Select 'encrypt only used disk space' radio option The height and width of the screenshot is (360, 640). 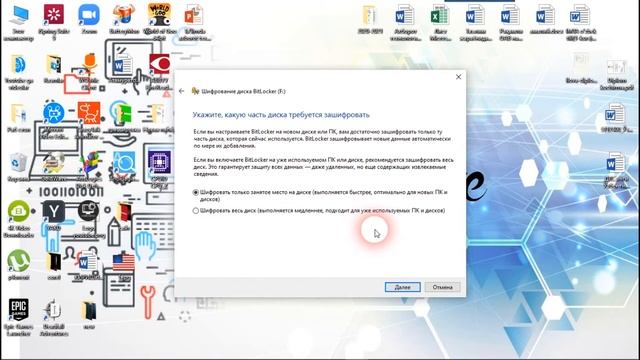(x=196, y=192)
